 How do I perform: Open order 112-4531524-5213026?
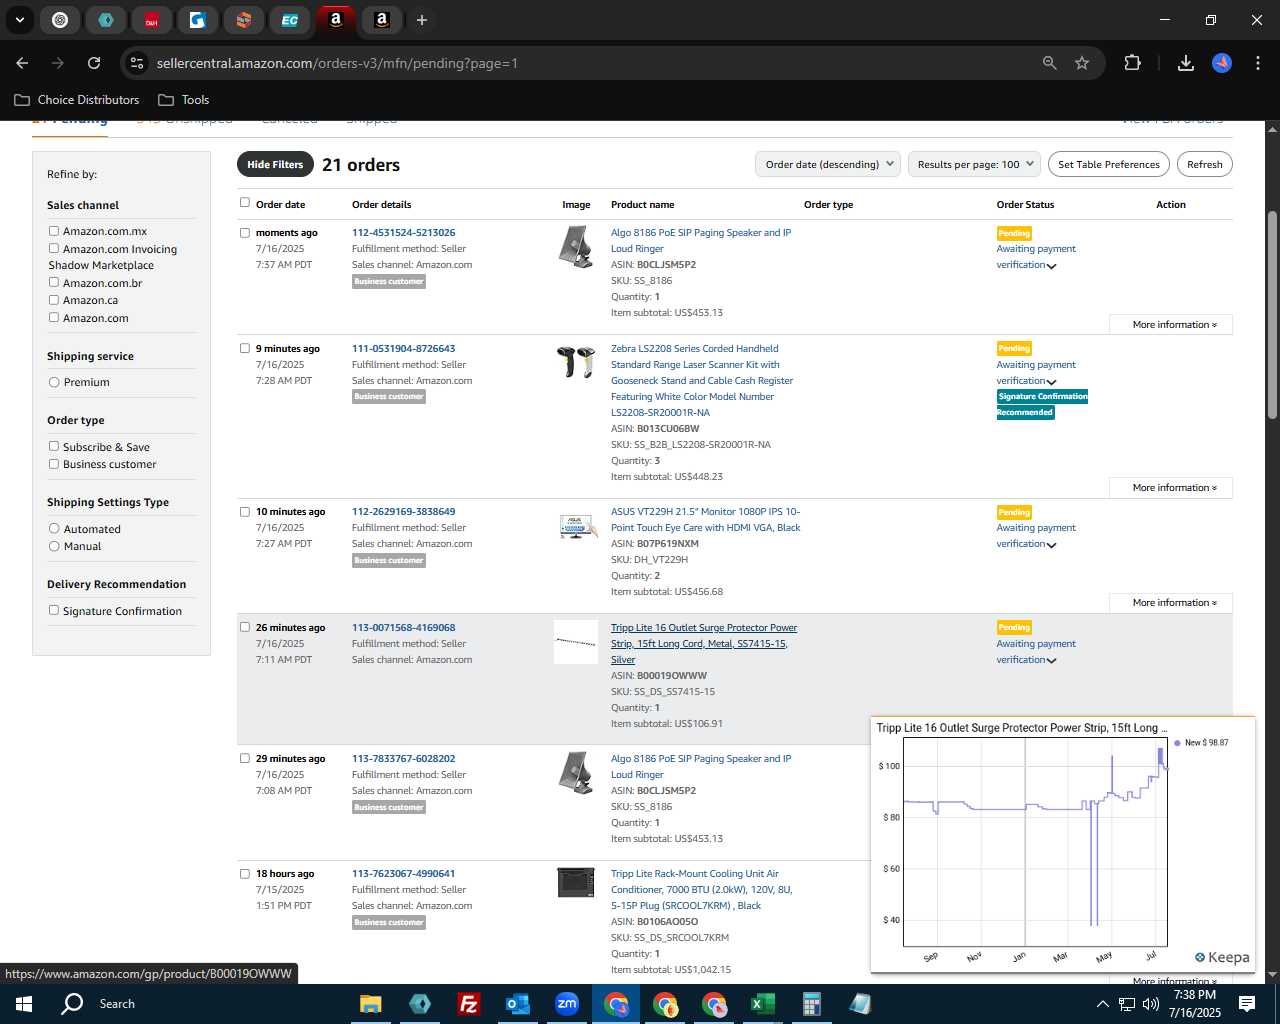pyautogui.click(x=403, y=233)
